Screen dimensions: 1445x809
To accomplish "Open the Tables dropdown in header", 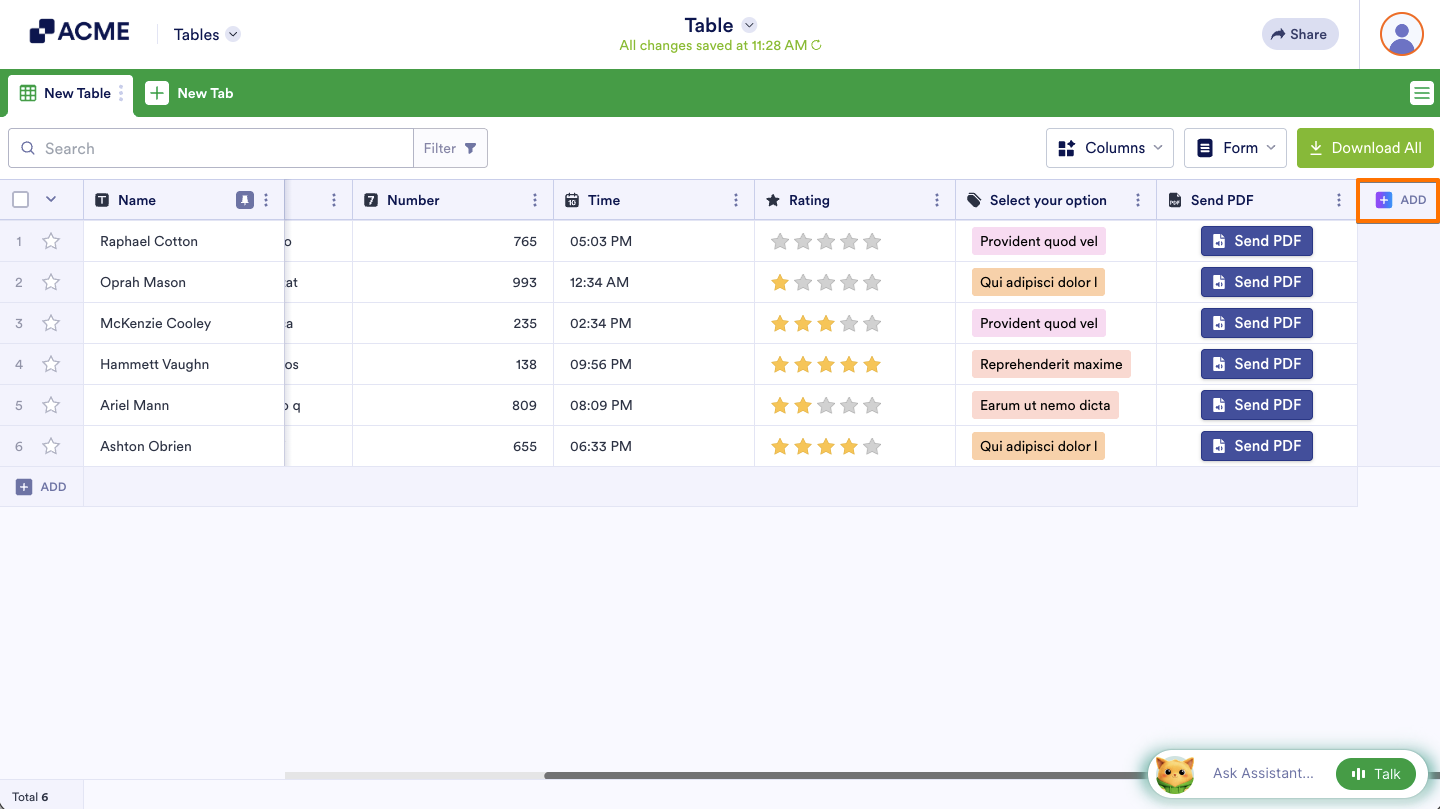I will point(207,34).
